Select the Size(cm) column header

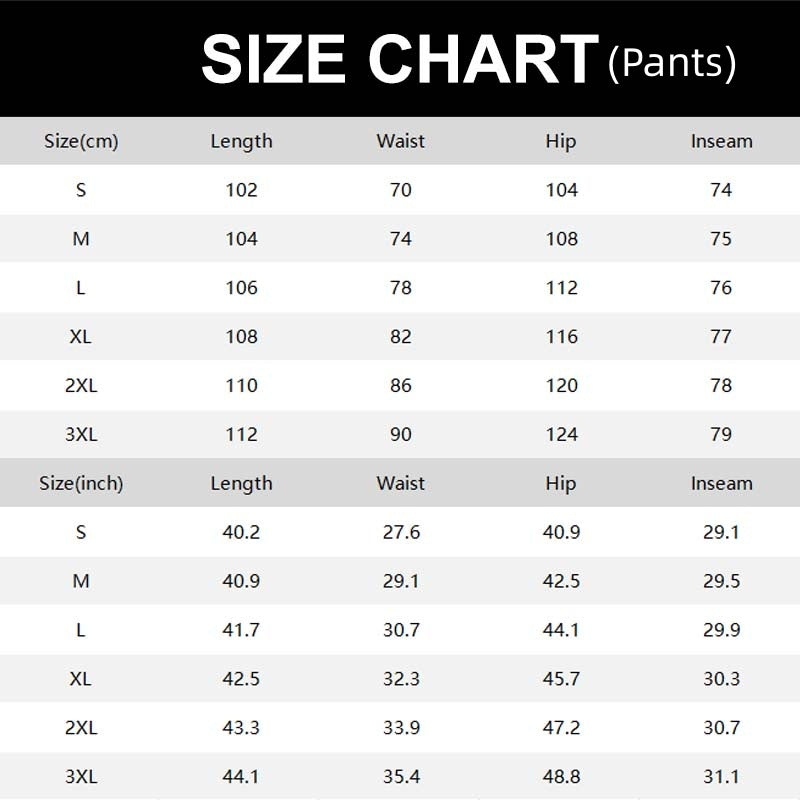(81, 141)
